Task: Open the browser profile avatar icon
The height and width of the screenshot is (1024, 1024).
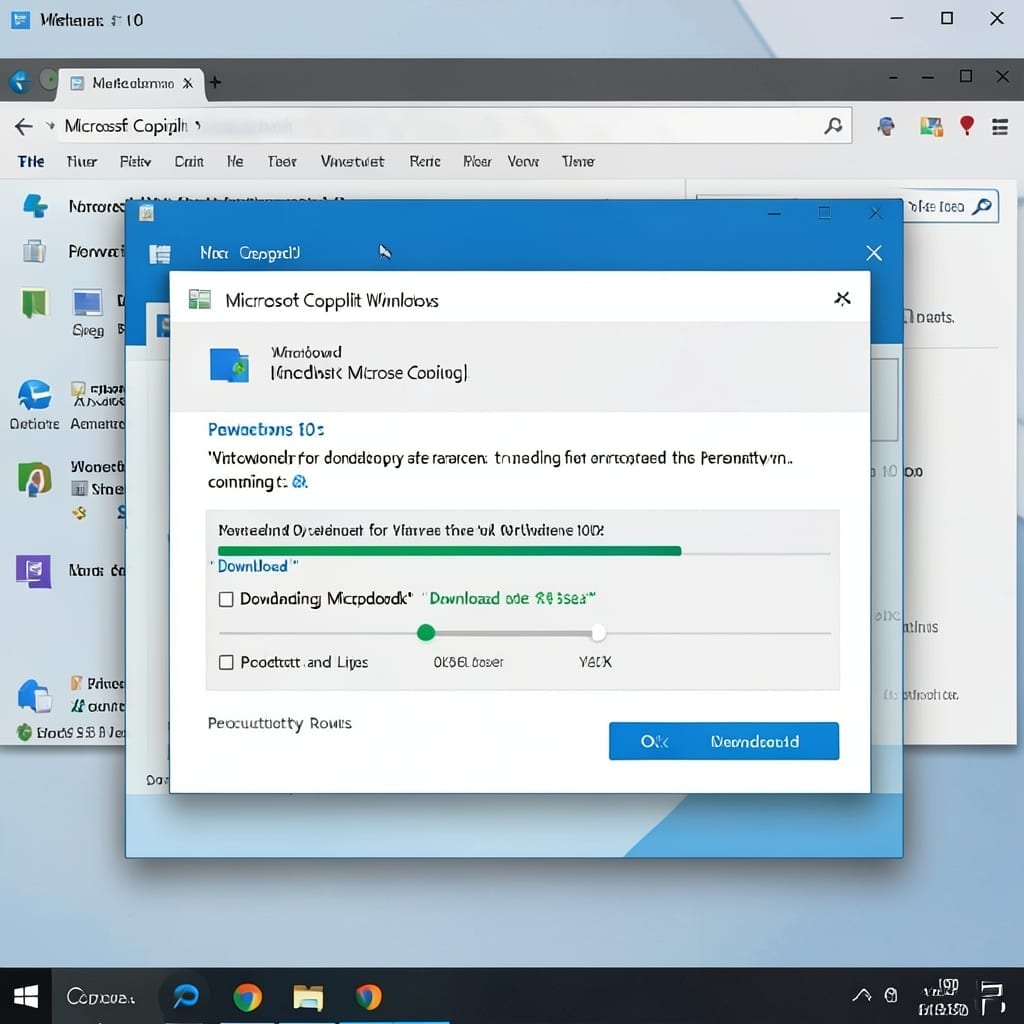Action: point(886,125)
